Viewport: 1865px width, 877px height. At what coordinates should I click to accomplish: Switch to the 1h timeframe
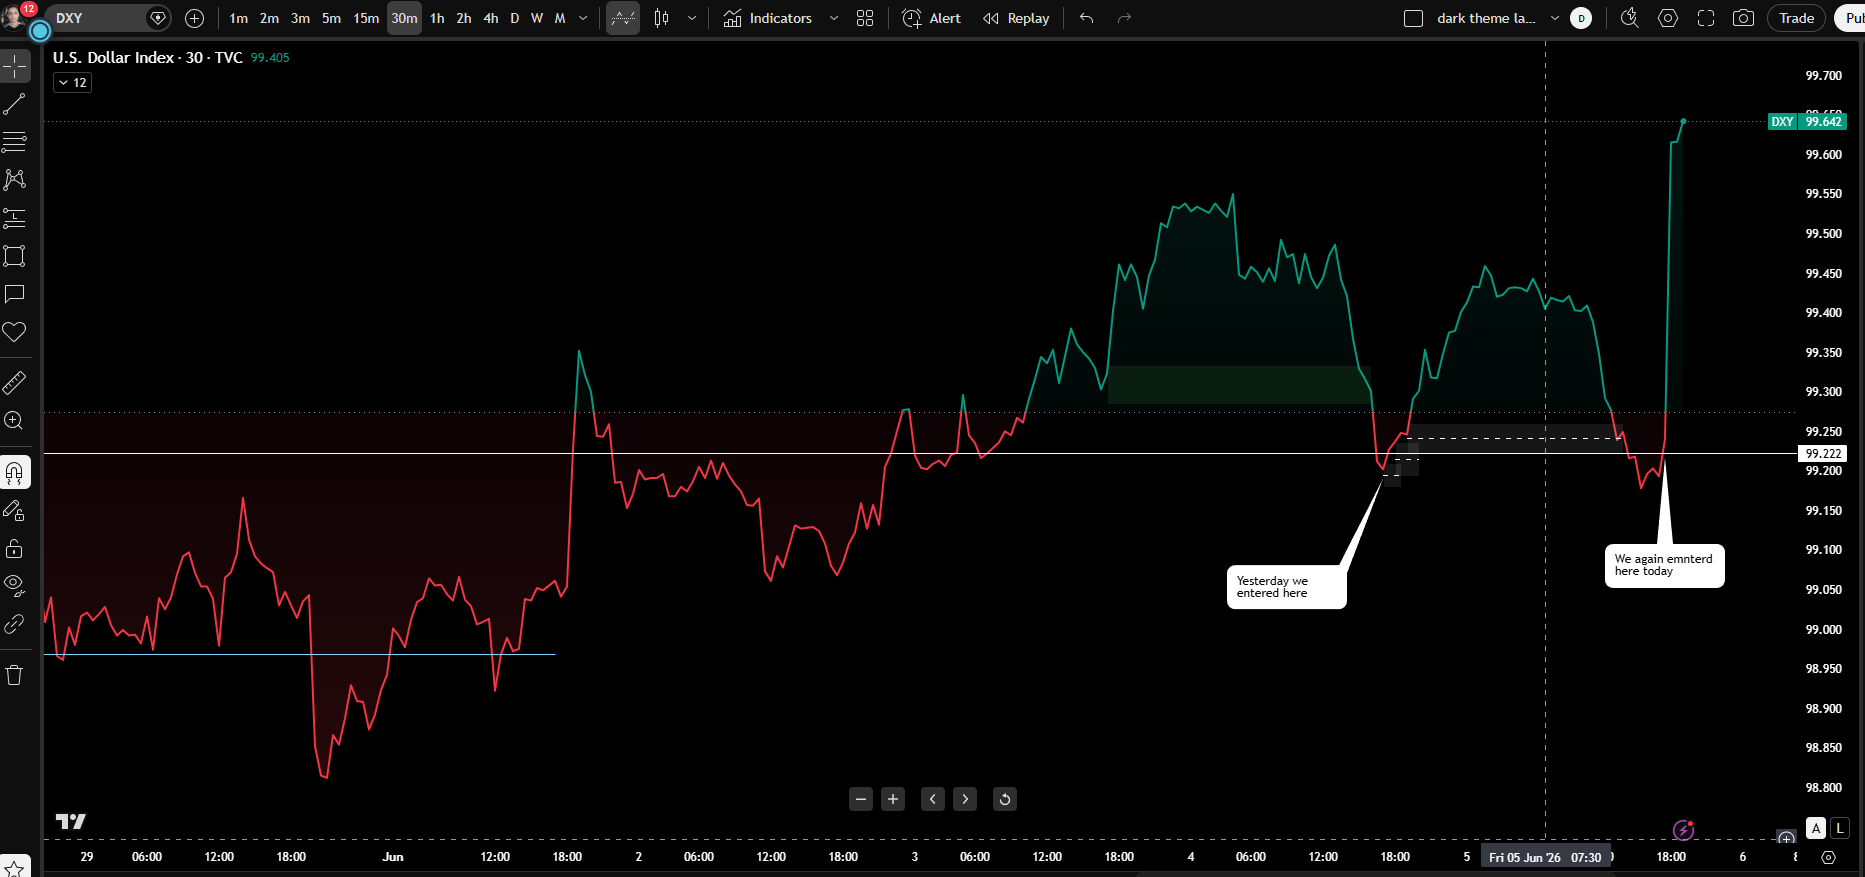[x=437, y=18]
